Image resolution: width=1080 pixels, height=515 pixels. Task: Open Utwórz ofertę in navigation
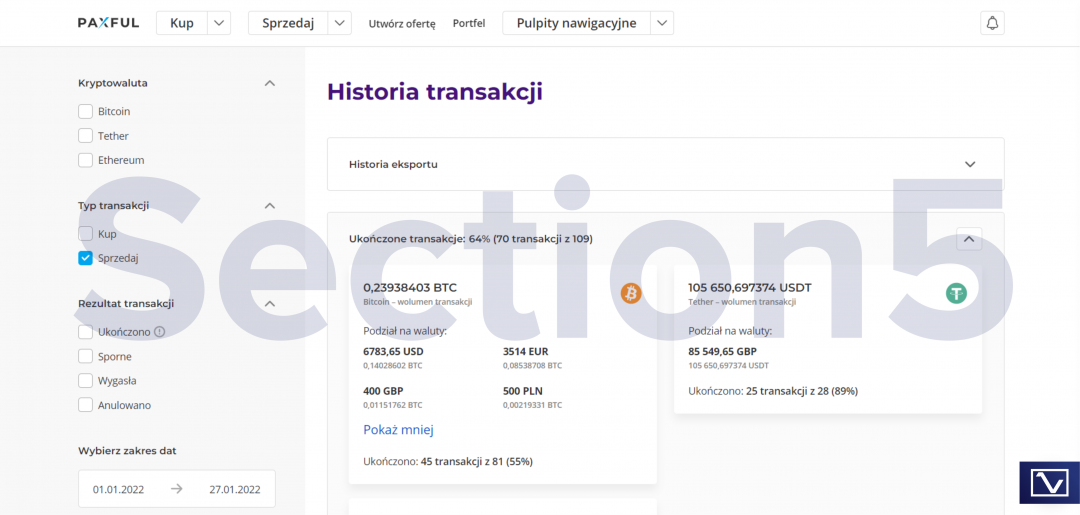(x=402, y=23)
